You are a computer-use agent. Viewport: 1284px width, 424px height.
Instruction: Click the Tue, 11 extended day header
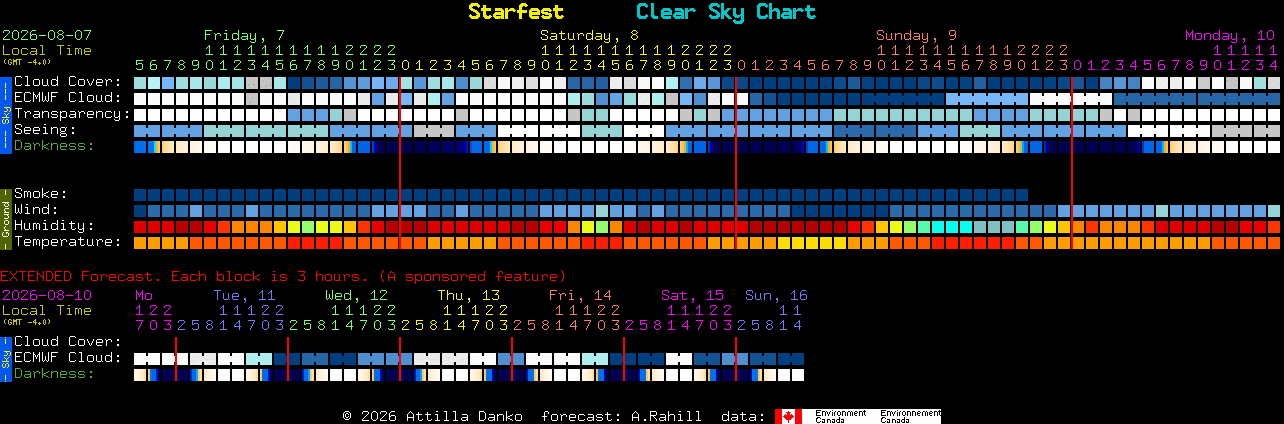pyautogui.click(x=244, y=296)
